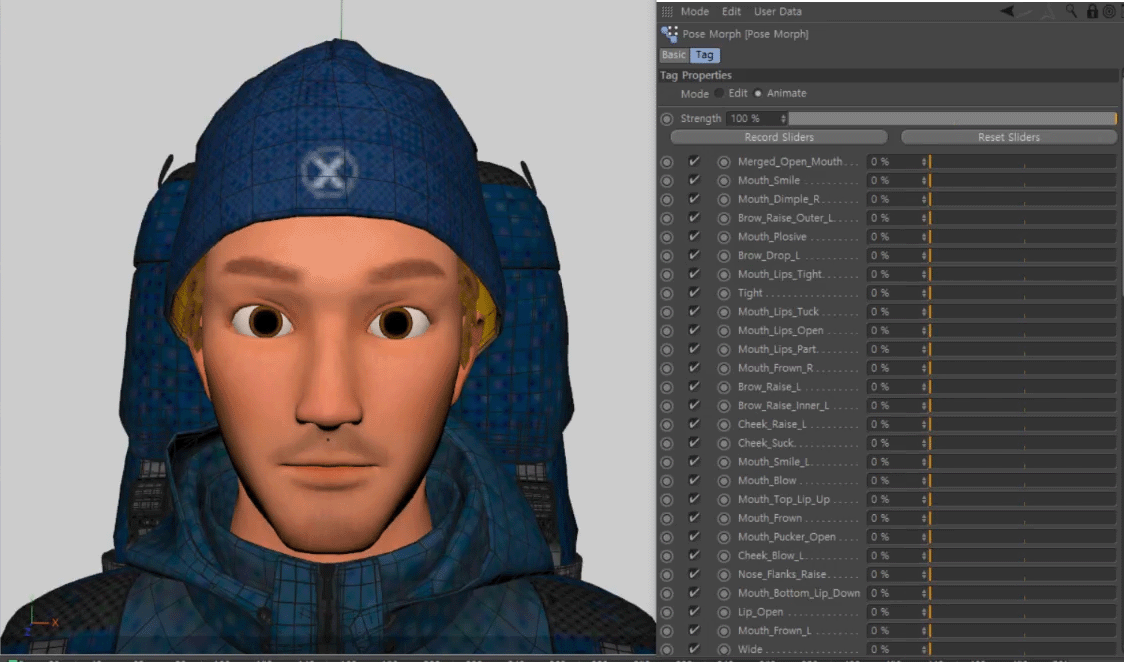Click the inner circle icon beside Mouth_Frown_R
This screenshot has width=1124, height=662.
pos(723,368)
